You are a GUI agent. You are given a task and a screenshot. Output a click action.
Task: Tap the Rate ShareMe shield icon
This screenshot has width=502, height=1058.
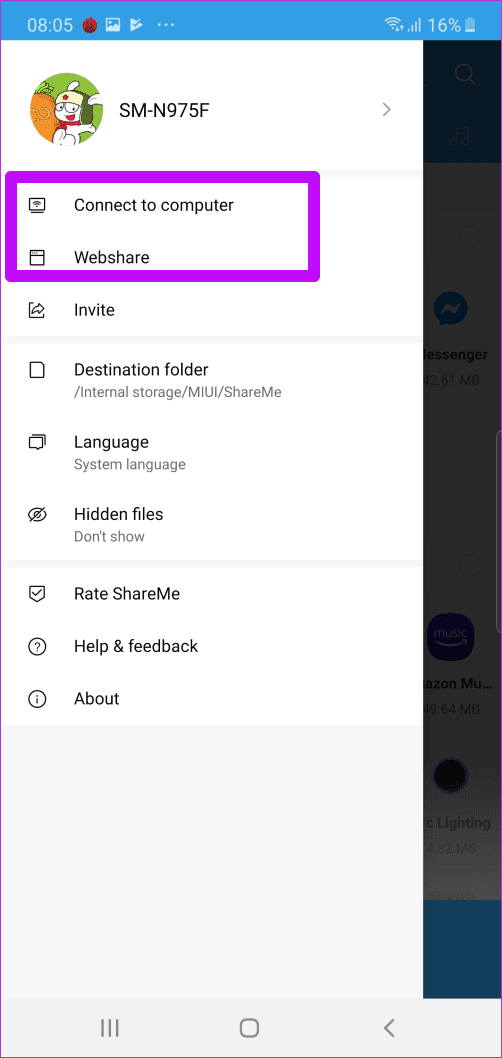(37, 594)
